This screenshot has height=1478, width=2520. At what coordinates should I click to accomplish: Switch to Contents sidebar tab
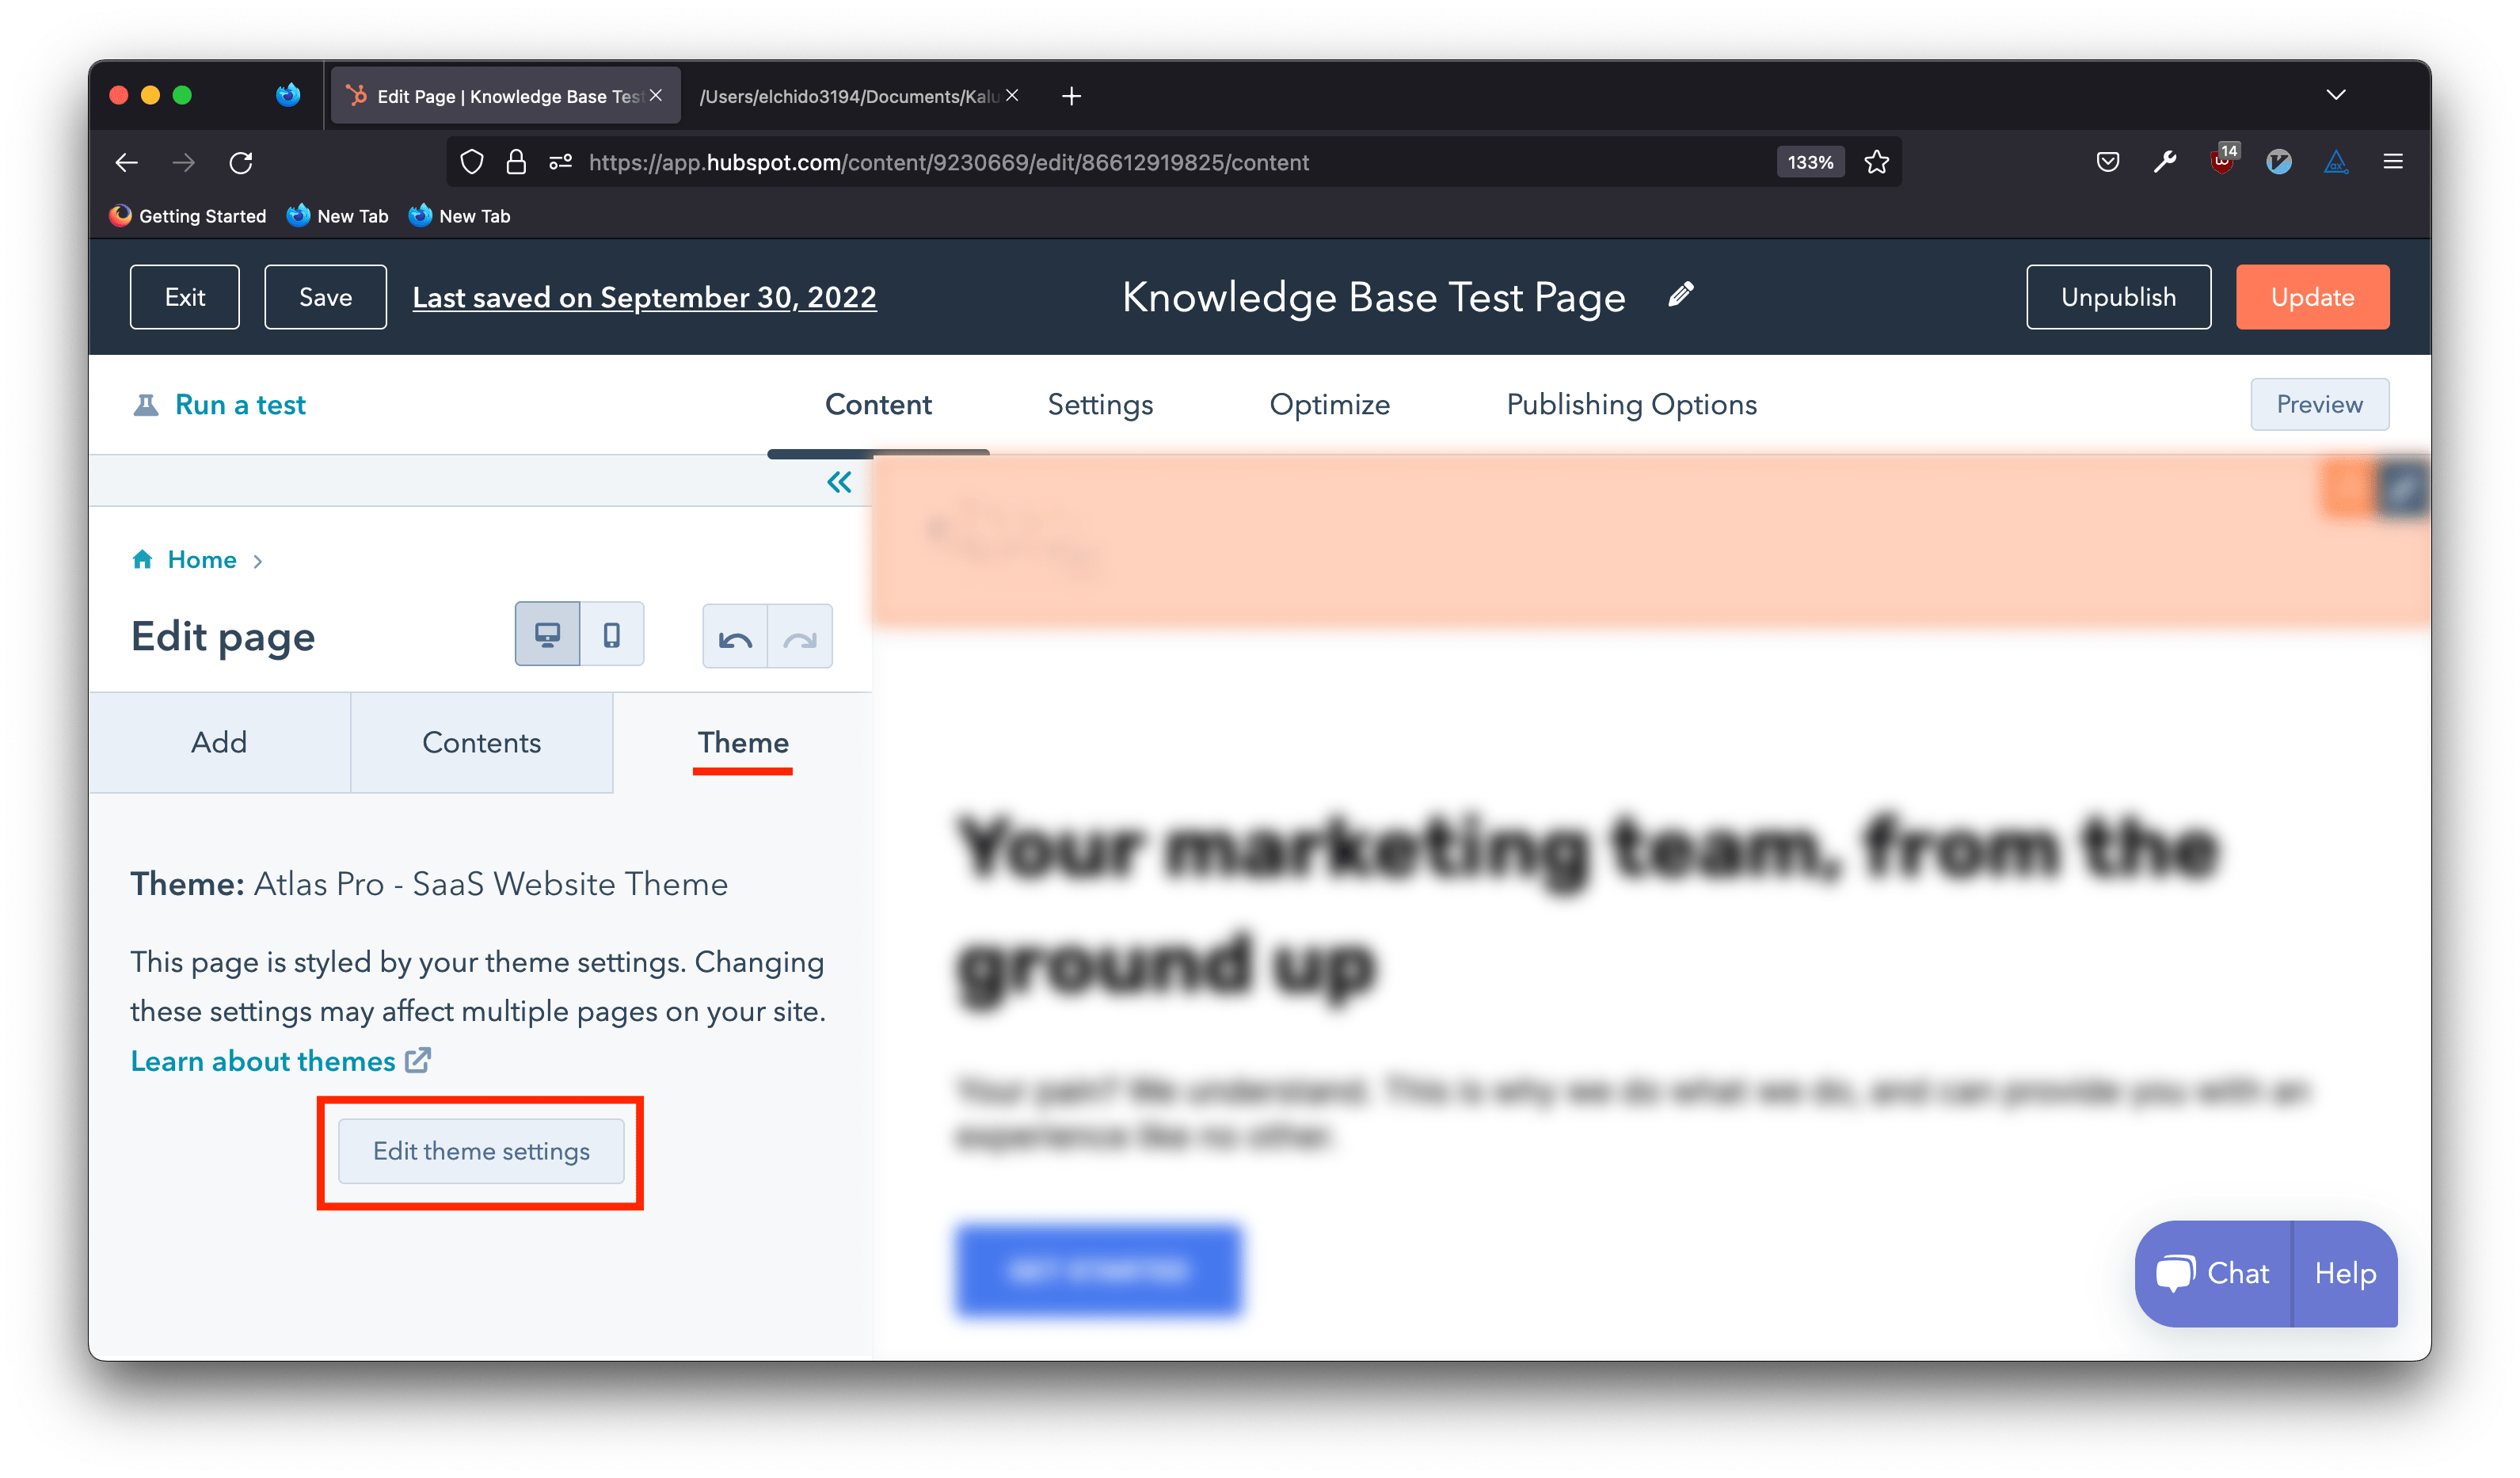(481, 742)
